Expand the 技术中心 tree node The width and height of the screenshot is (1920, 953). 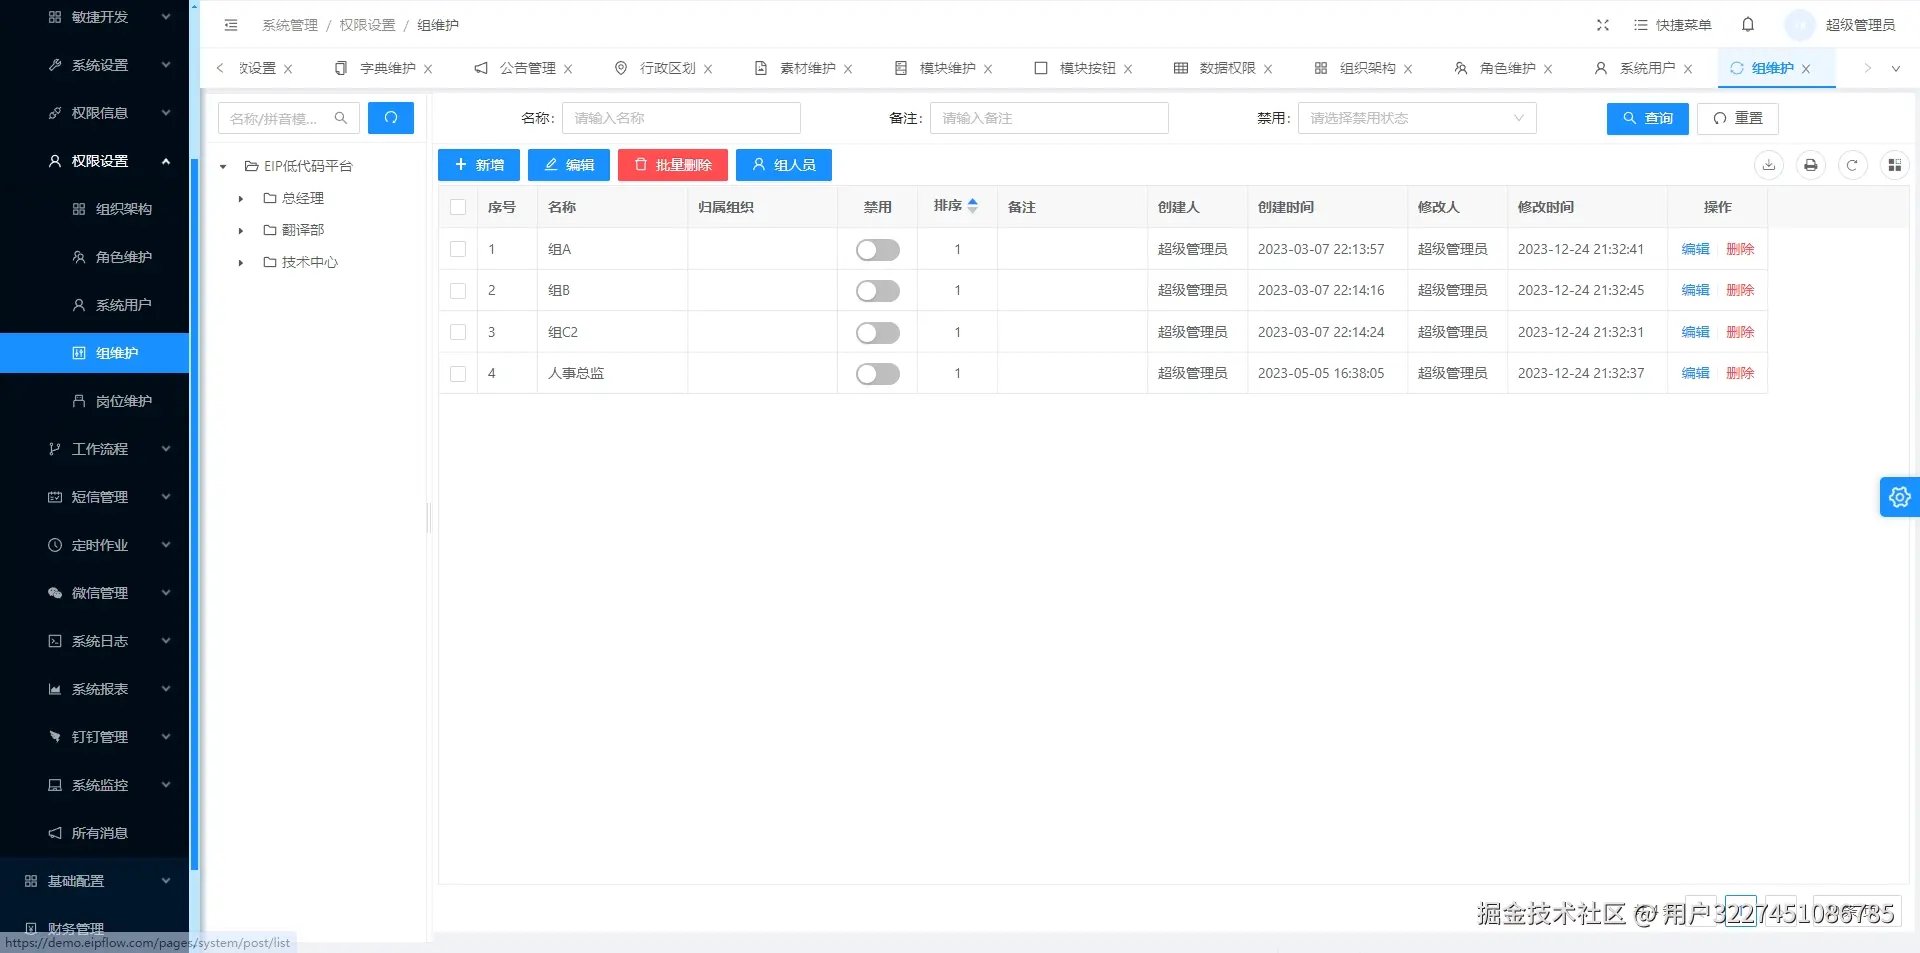tap(241, 263)
